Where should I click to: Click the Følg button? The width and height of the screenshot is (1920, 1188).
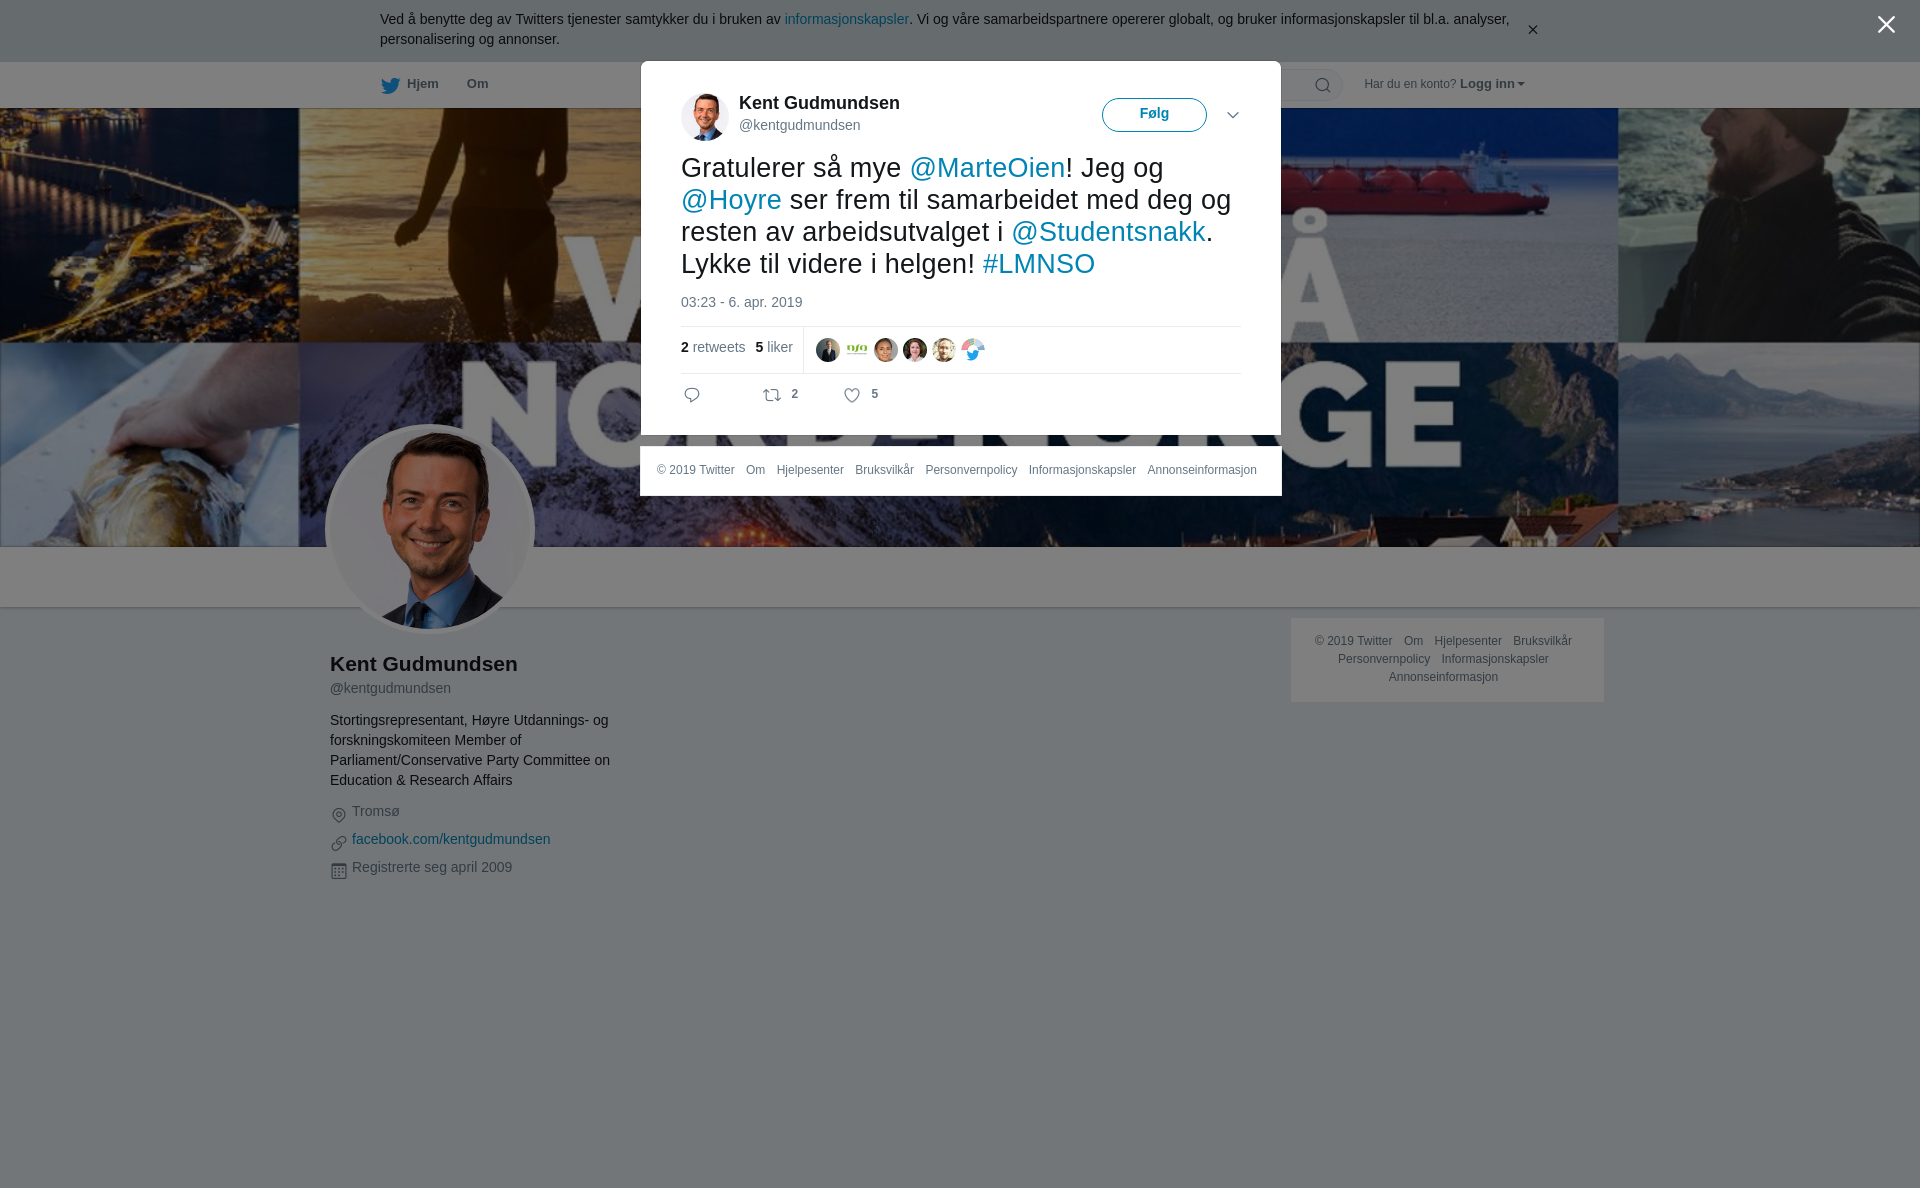point(1154,114)
